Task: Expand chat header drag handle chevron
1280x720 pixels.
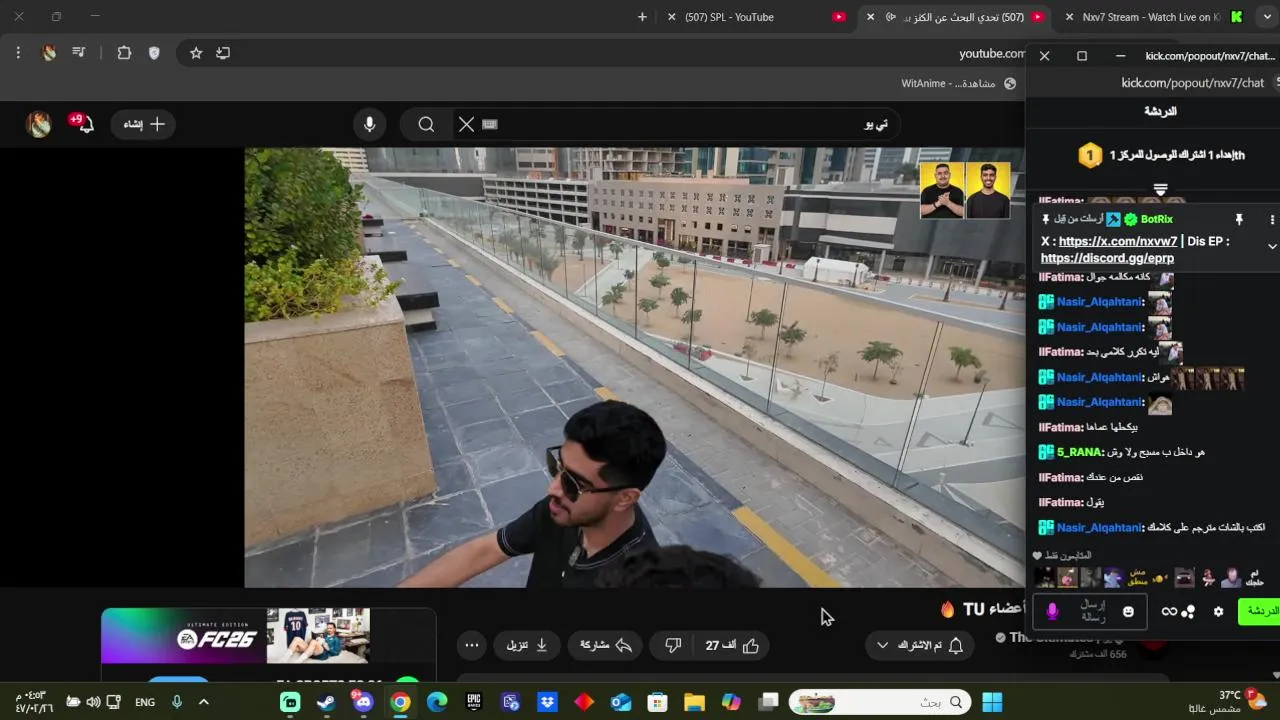Action: [1160, 189]
